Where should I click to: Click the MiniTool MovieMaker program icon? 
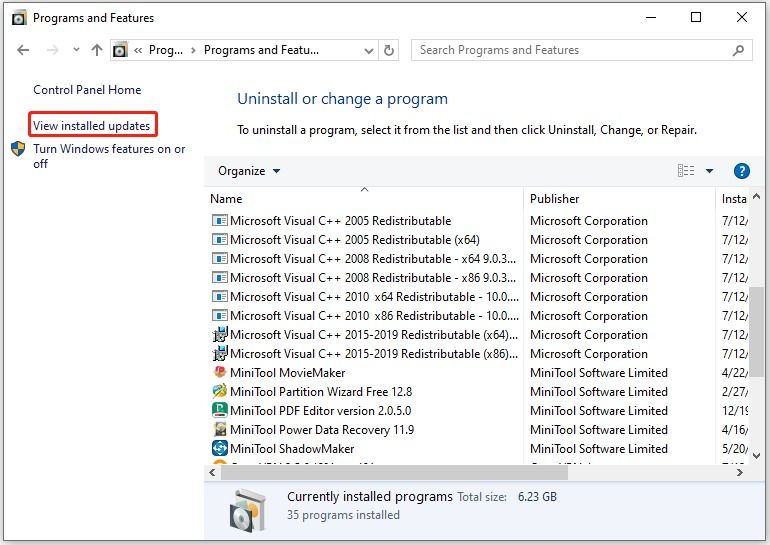[220, 373]
